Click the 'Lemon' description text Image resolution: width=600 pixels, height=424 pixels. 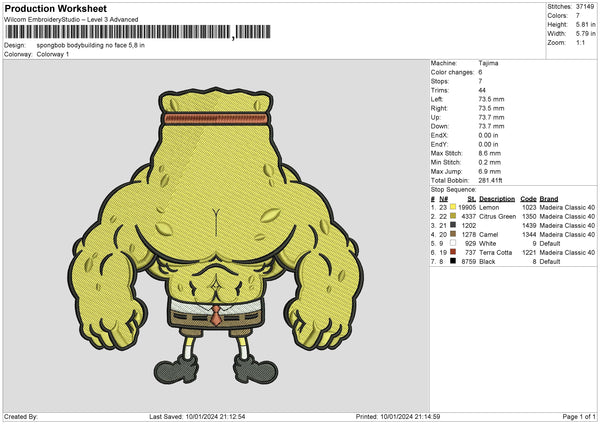(x=489, y=207)
